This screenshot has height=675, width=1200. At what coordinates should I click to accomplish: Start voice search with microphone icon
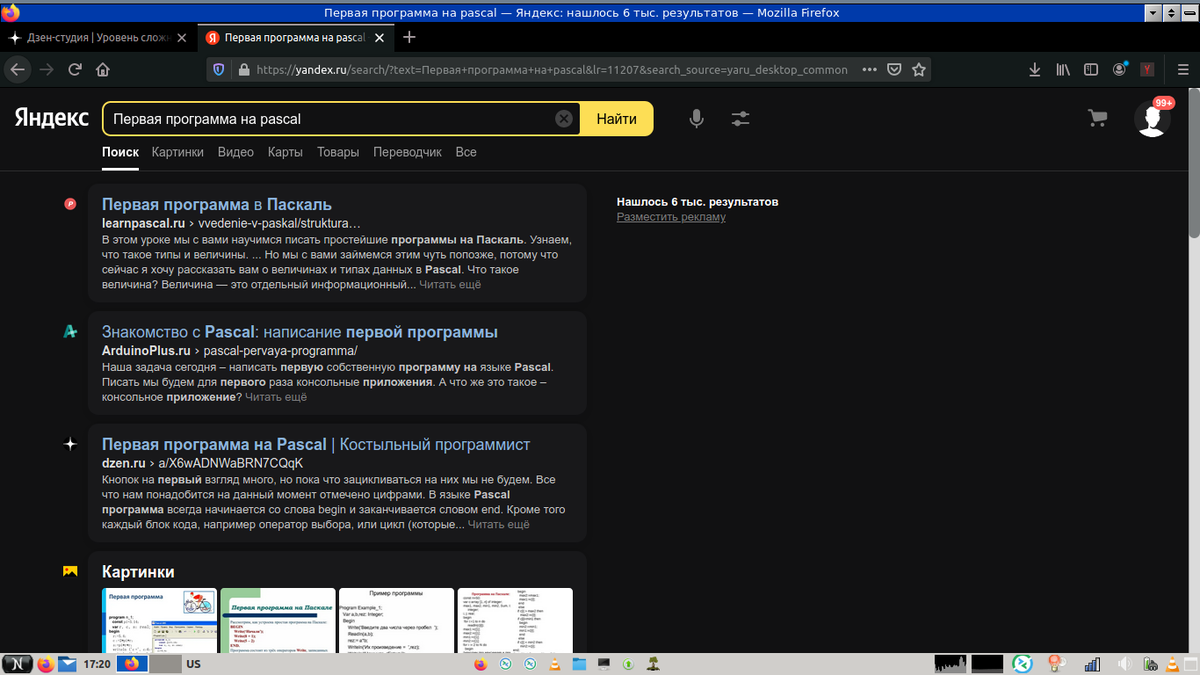click(x=697, y=118)
